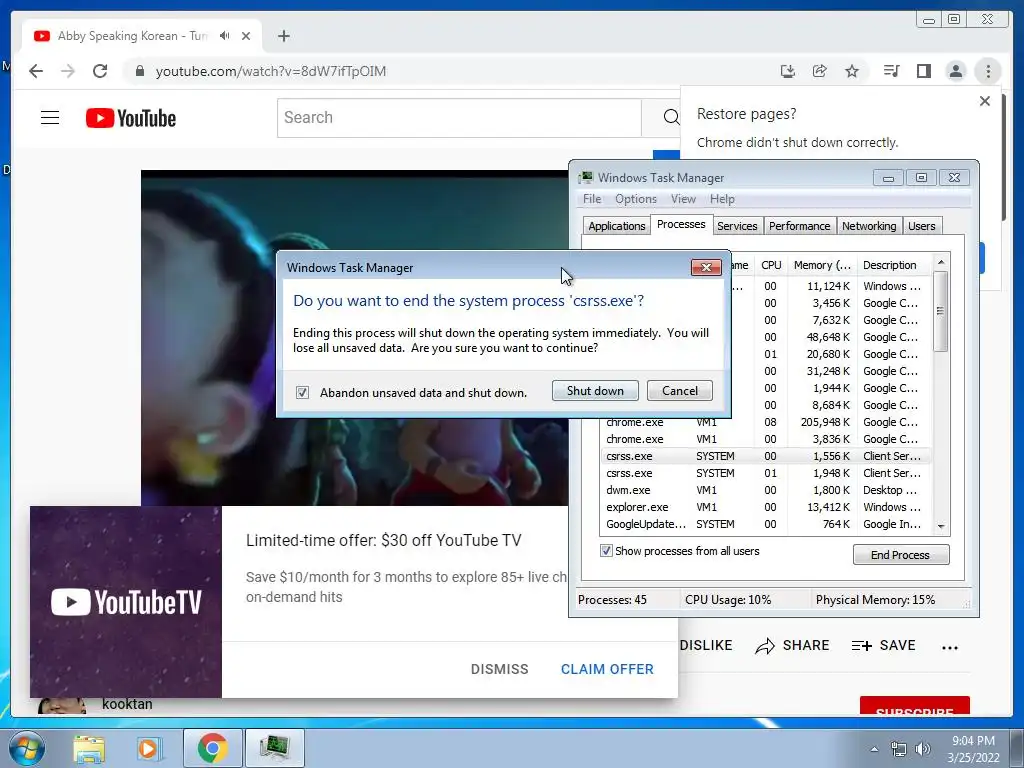Click the install app icon in address bar

pos(788,71)
